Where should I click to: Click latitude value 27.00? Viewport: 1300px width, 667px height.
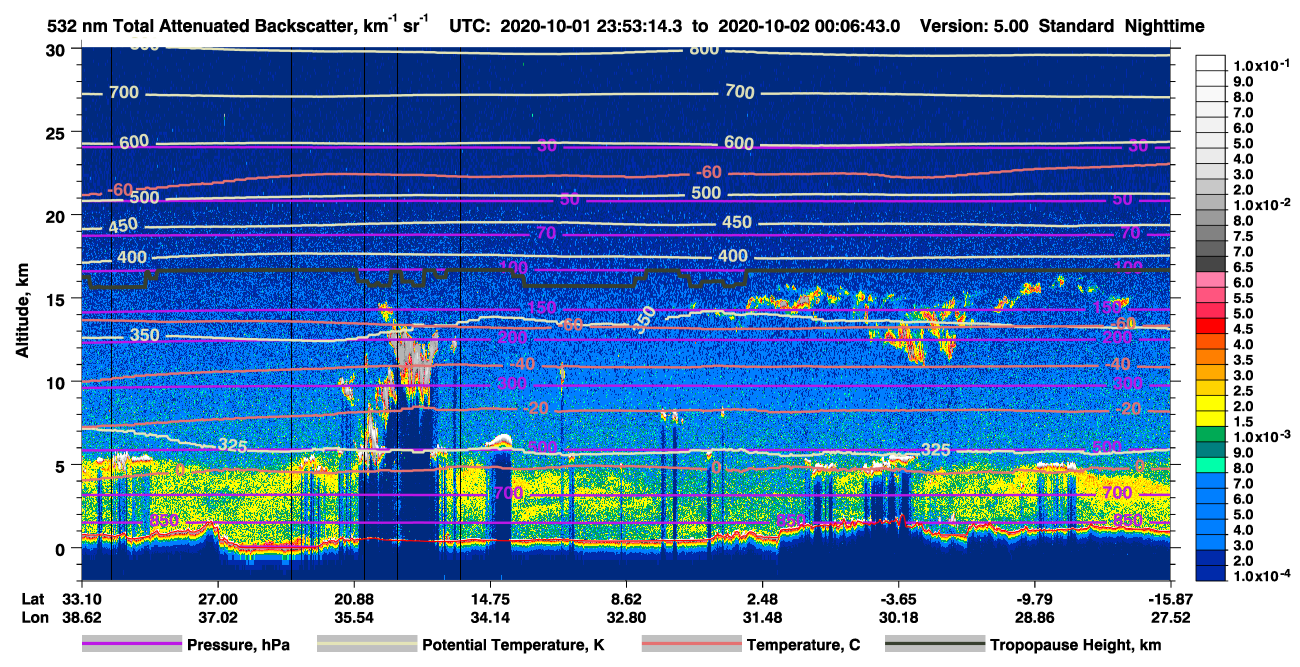[x=217, y=598]
